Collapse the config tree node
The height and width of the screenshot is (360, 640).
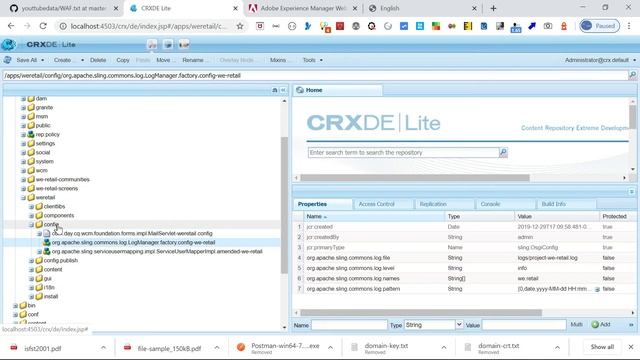pos(31,224)
